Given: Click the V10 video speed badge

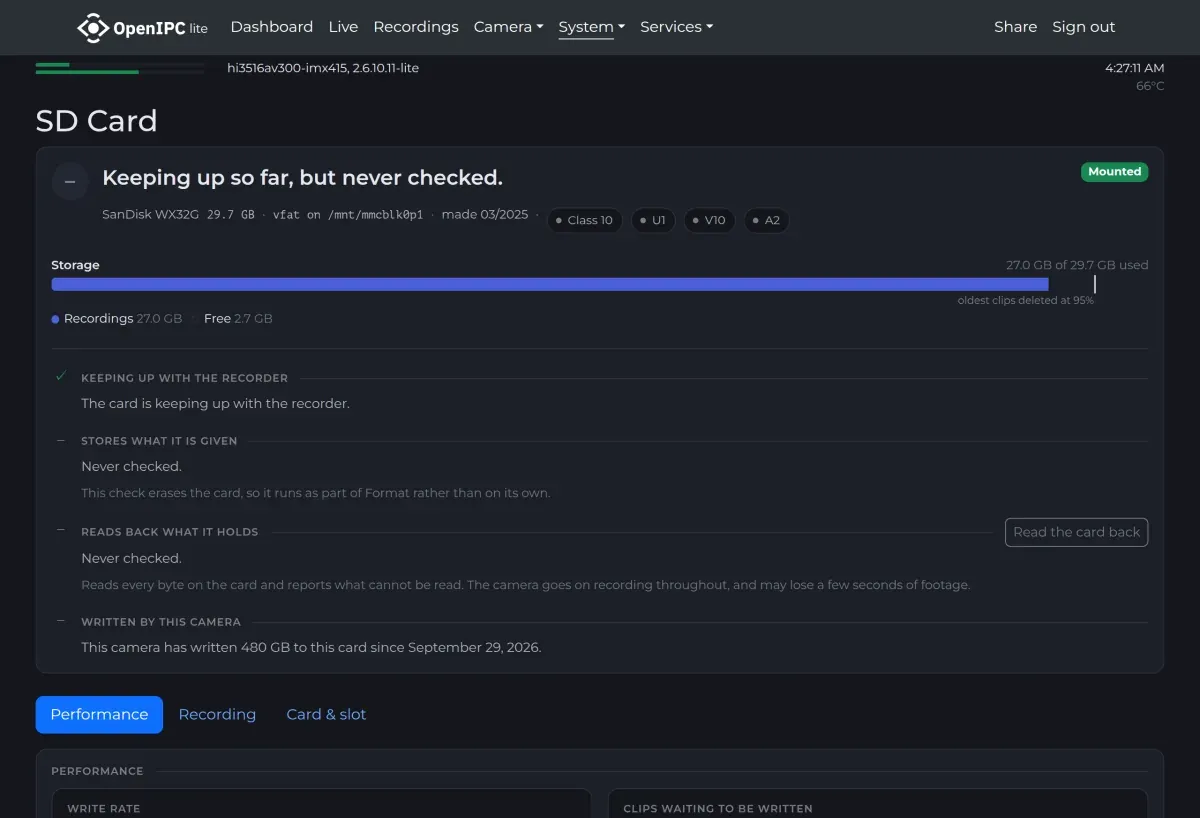Looking at the screenshot, I should point(709,220).
